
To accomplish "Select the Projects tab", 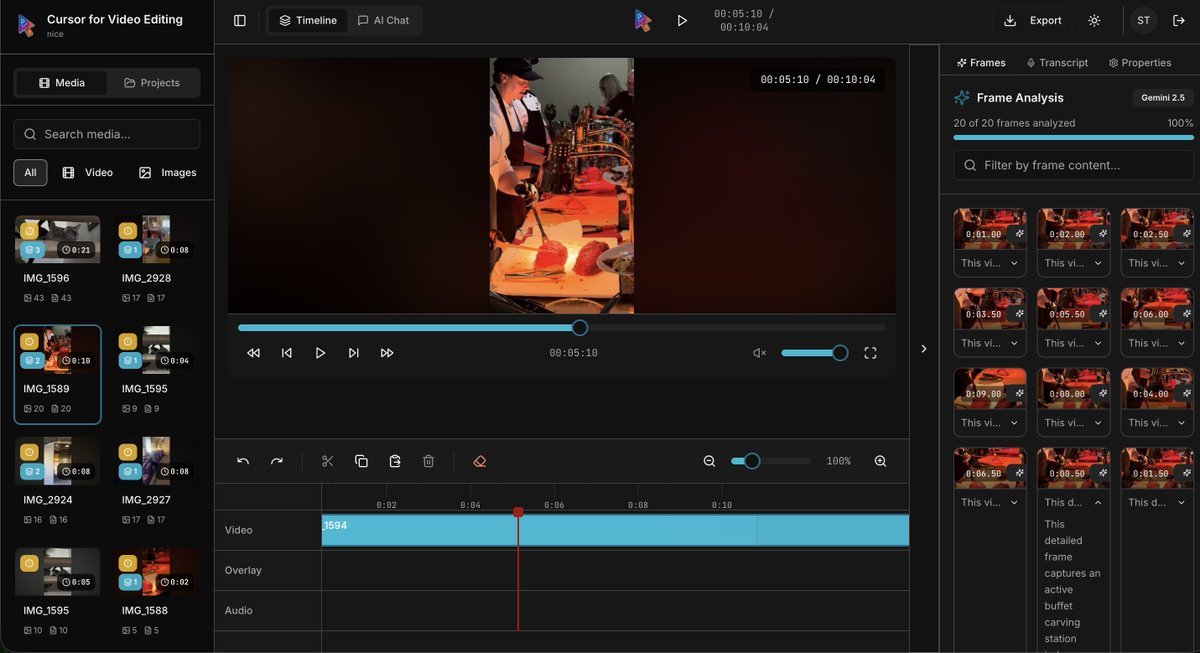I will click(152, 83).
